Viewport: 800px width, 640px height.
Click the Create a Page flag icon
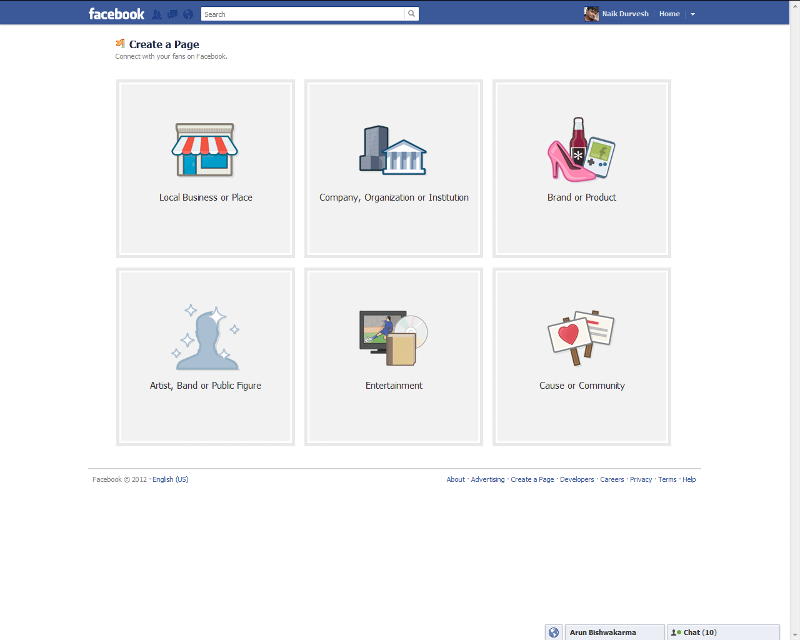(120, 43)
